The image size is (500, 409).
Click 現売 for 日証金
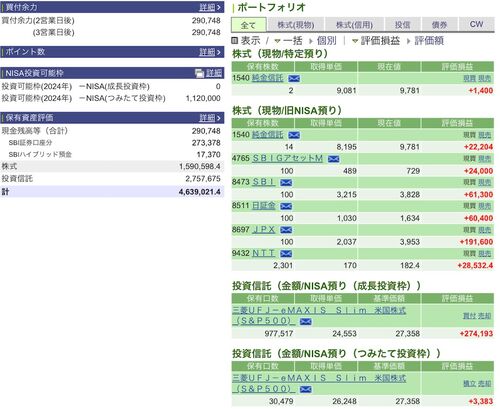(x=485, y=206)
